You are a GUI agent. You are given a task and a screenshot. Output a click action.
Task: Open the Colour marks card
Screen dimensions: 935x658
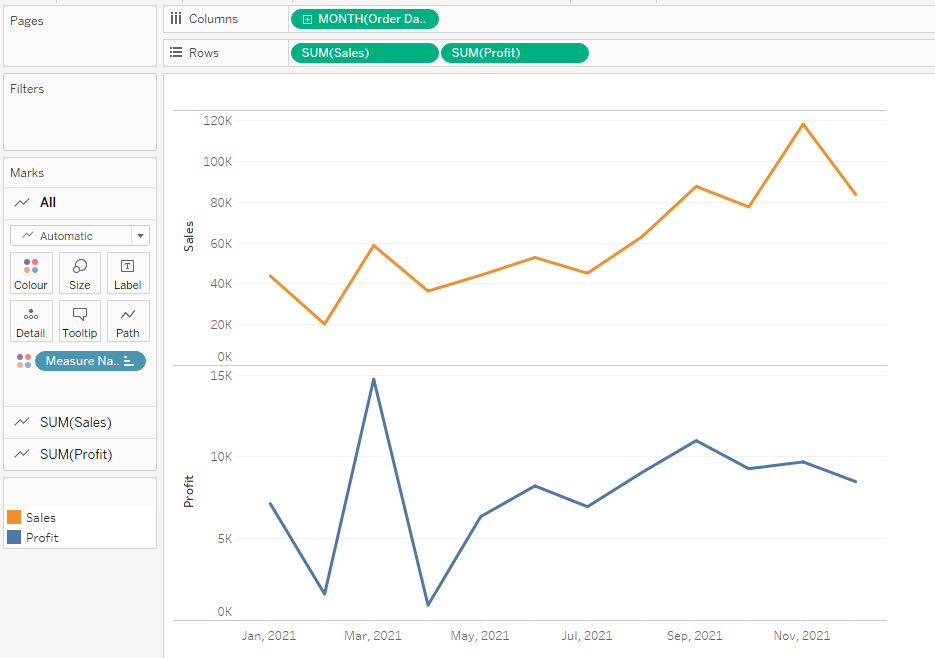point(31,273)
